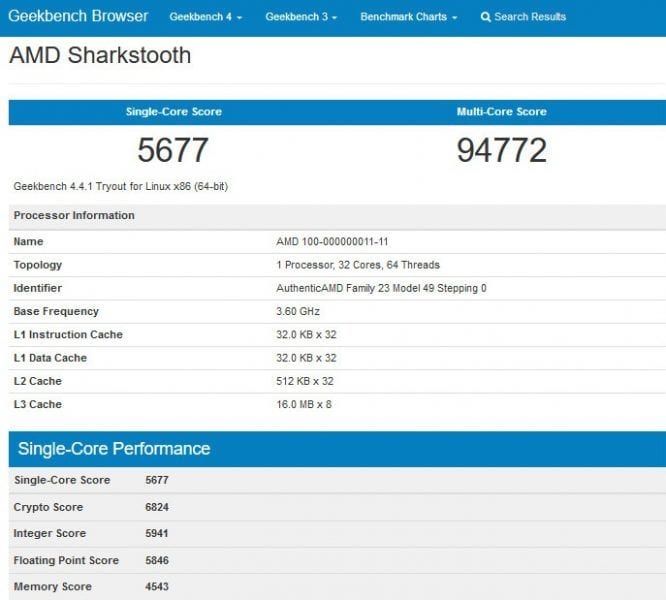Select the Crypto Score value 6824
The height and width of the screenshot is (600, 666).
[x=157, y=507]
